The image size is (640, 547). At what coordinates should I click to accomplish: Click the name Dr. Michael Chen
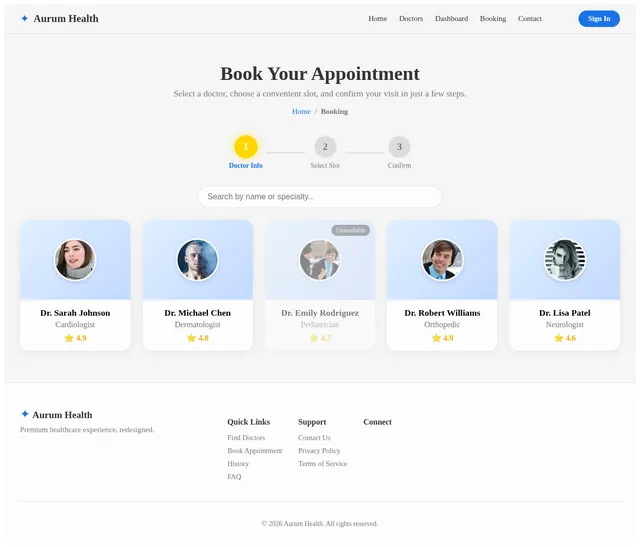(198, 313)
